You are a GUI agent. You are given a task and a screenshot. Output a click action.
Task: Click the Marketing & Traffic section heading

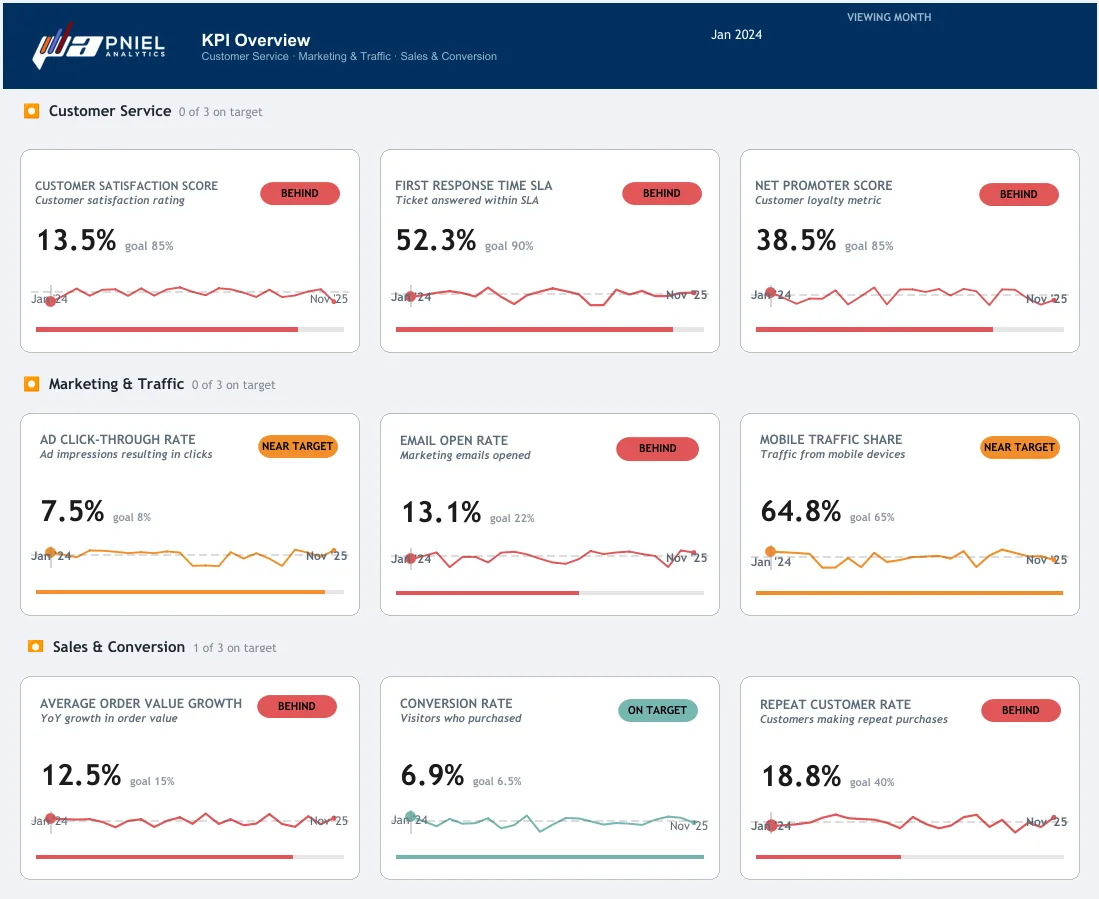click(116, 384)
